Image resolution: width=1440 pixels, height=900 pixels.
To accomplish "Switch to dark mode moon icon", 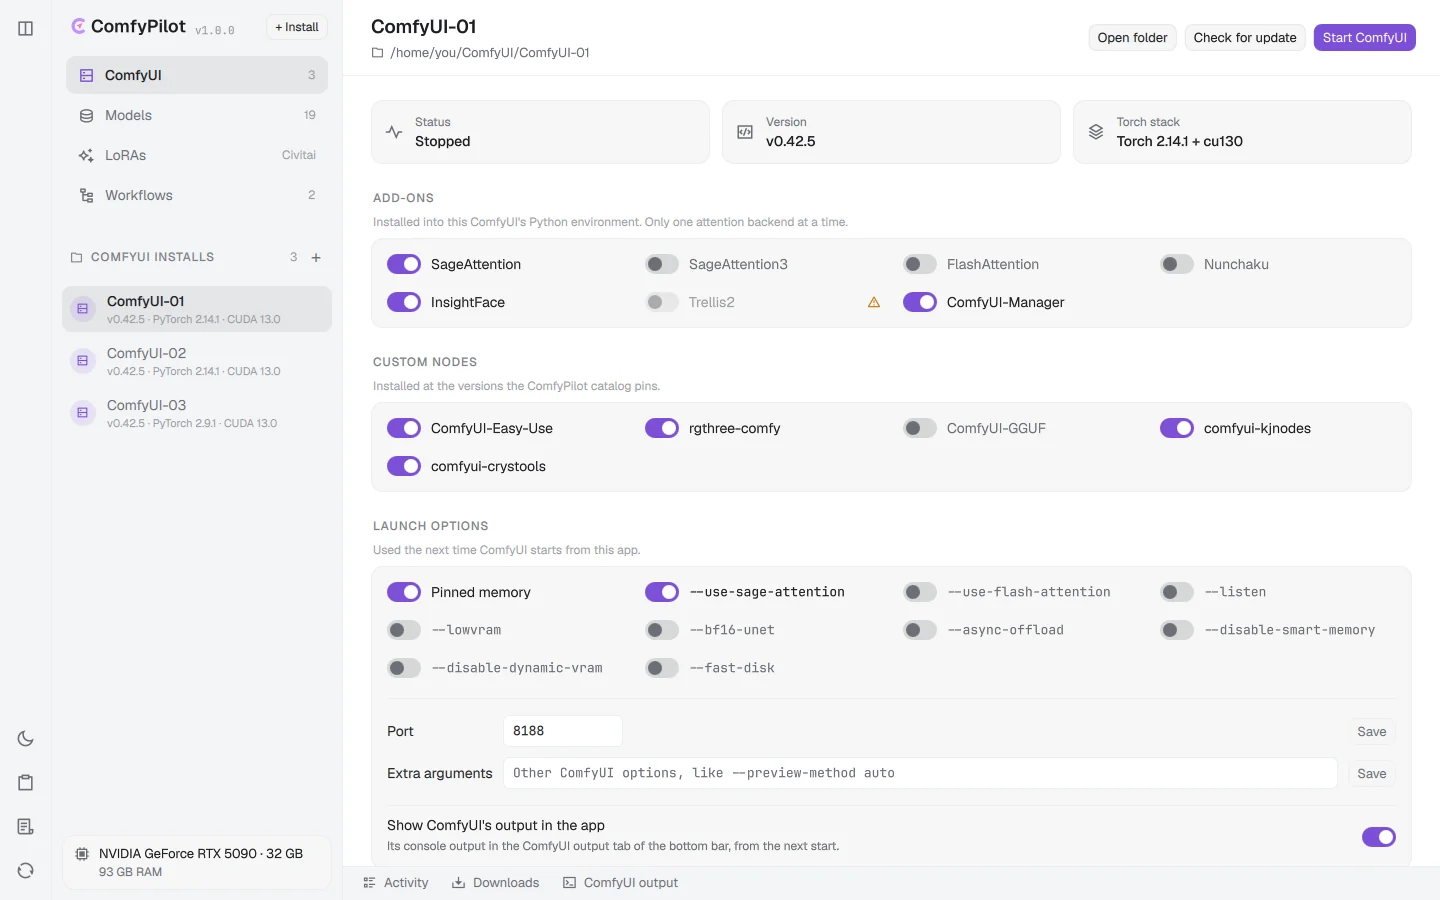I will pos(26,739).
